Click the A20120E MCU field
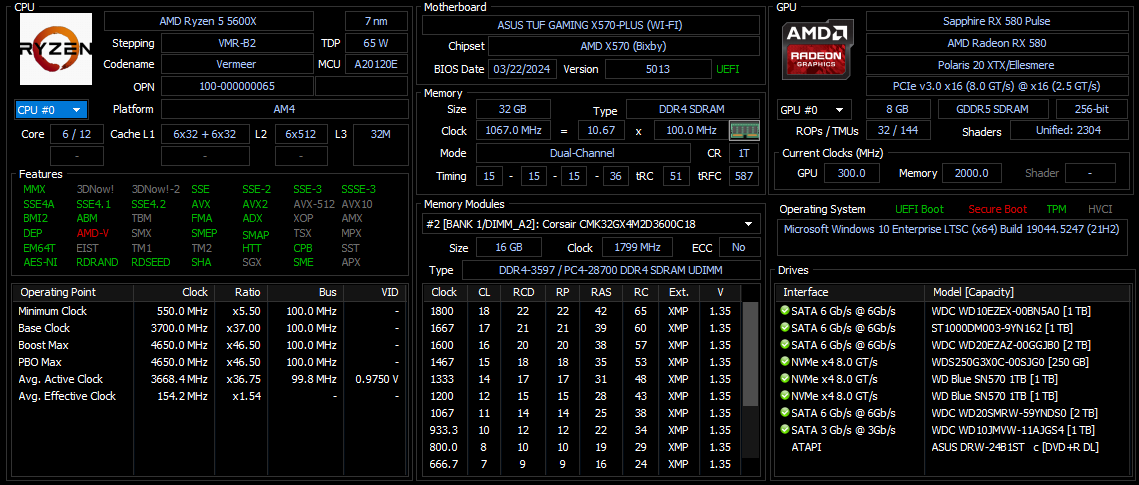 (376, 64)
